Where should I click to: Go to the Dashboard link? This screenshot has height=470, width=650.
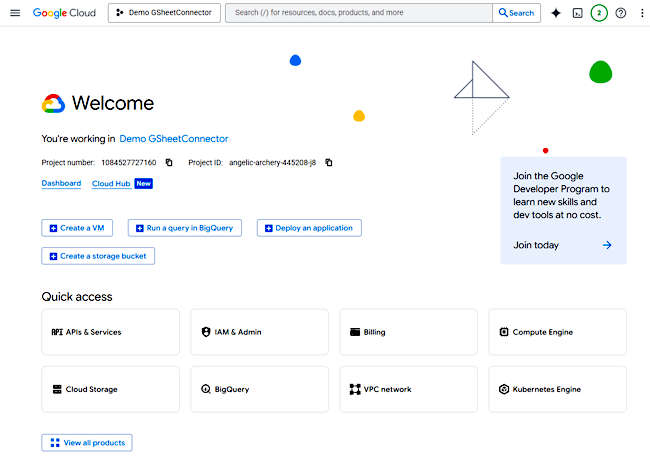(x=61, y=183)
